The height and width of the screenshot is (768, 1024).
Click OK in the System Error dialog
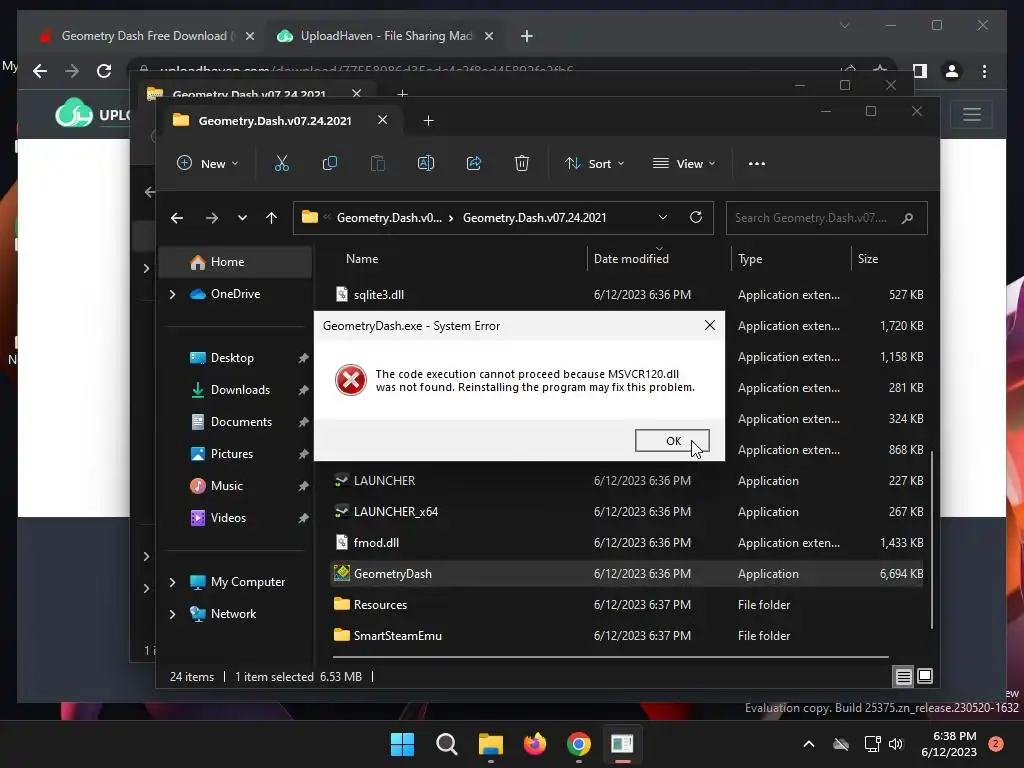672,441
